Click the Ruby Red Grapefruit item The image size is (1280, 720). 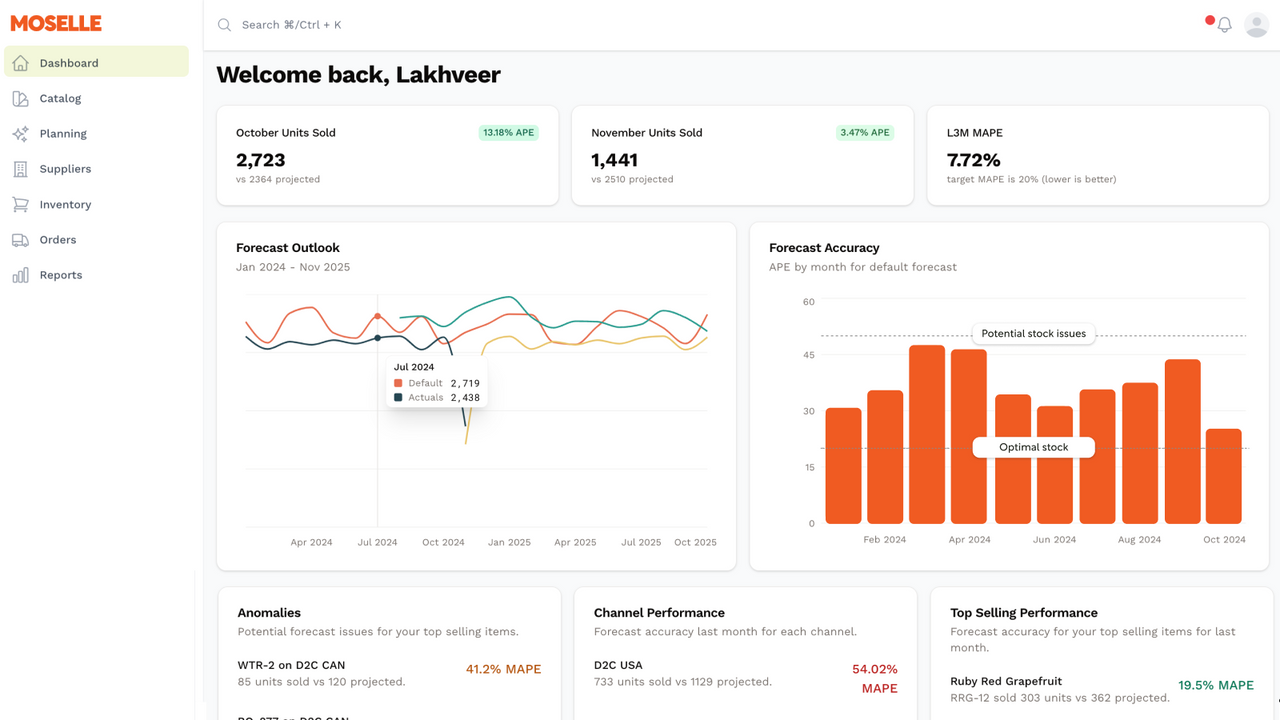[1006, 681]
